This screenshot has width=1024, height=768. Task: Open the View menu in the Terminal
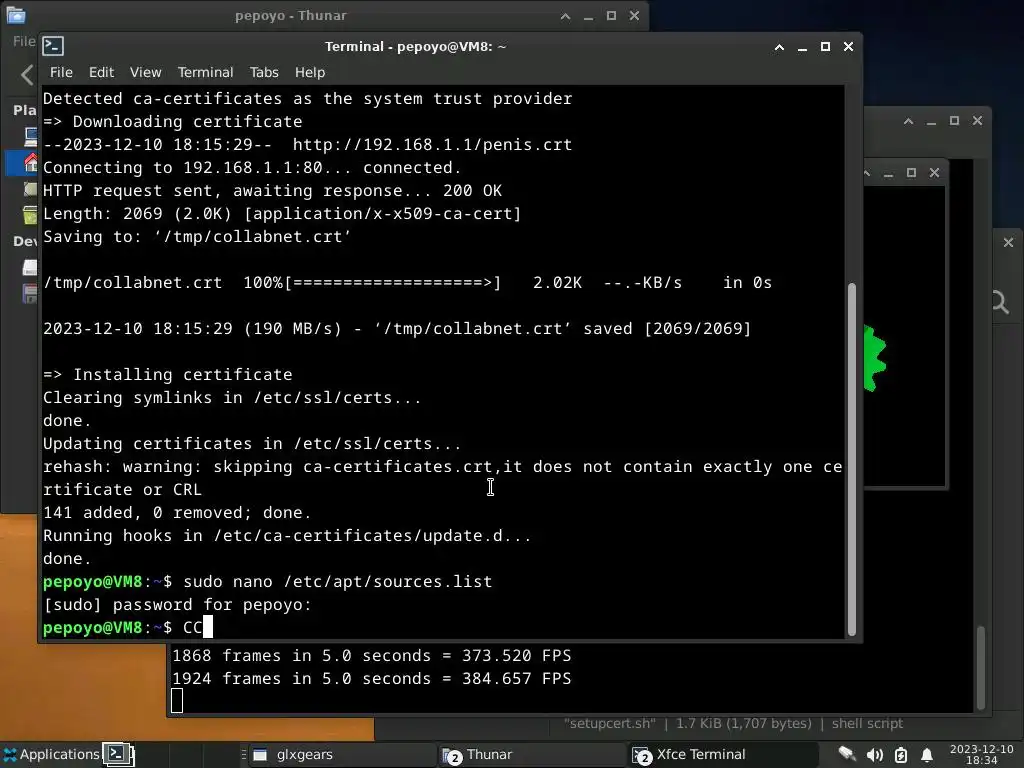tap(145, 72)
